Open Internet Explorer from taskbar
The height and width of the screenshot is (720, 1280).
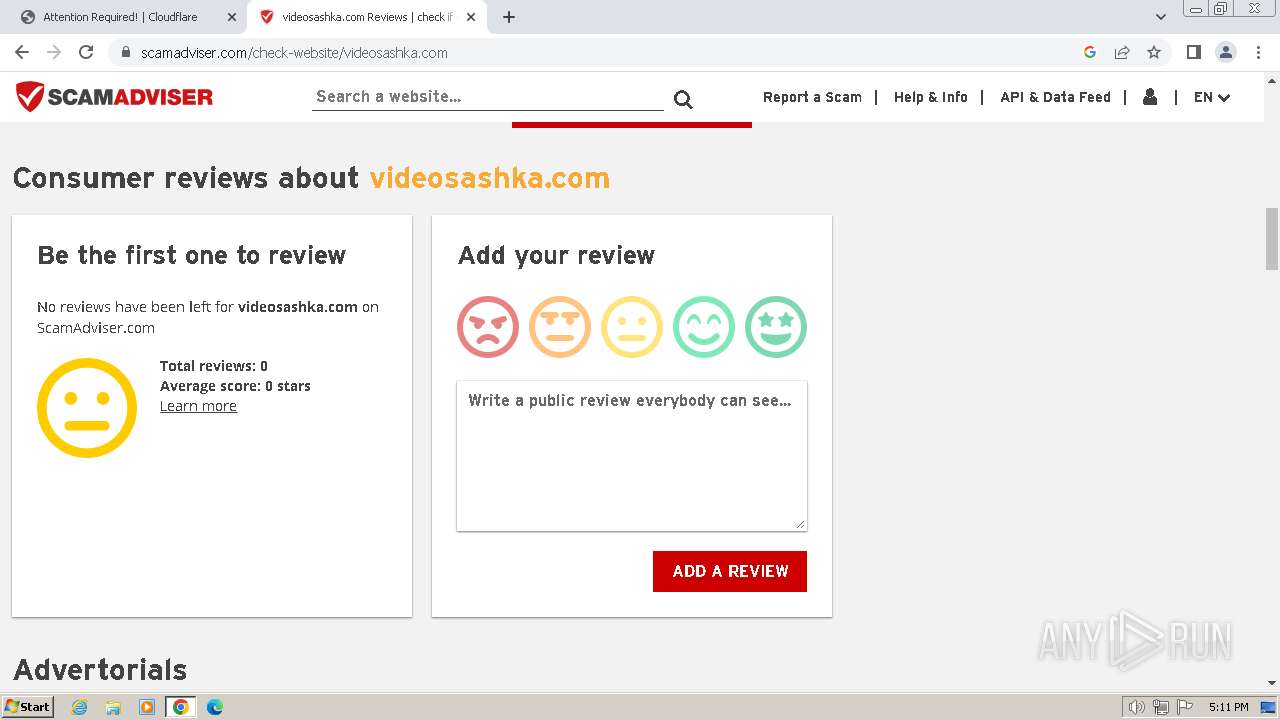point(80,707)
